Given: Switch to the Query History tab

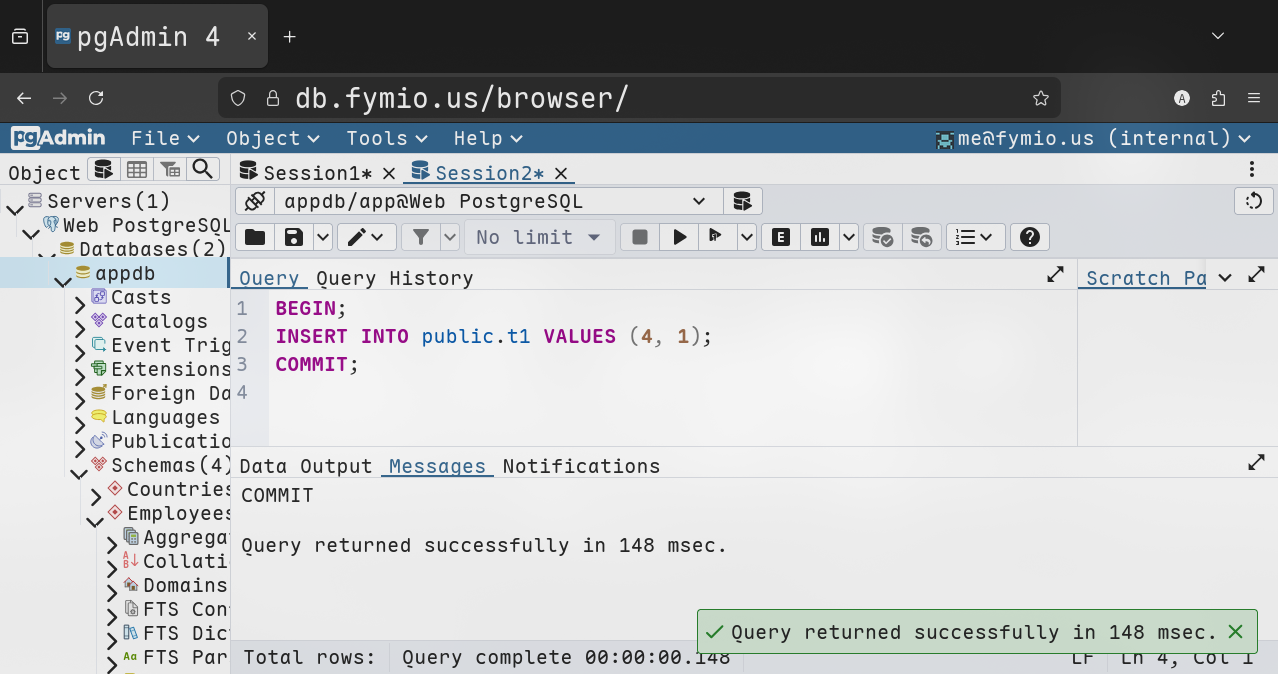Looking at the screenshot, I should pos(394,278).
